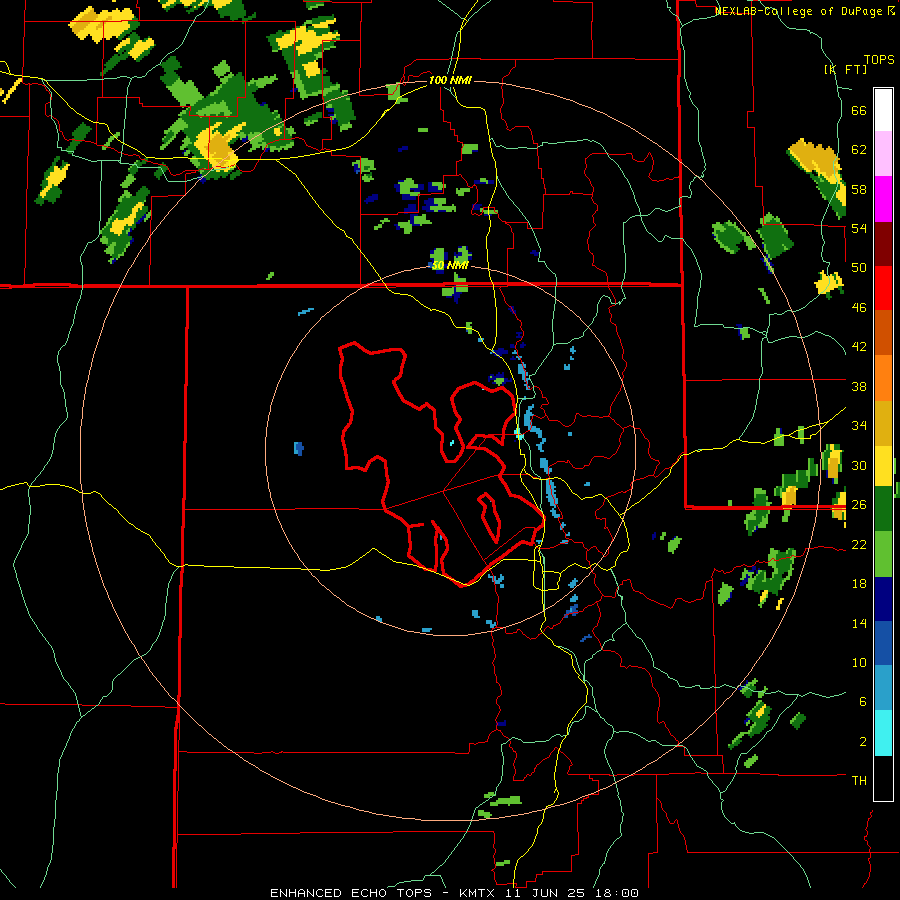This screenshot has width=900, height=900.
Task: Click the 'TOPS' legend title
Action: [x=879, y=60]
